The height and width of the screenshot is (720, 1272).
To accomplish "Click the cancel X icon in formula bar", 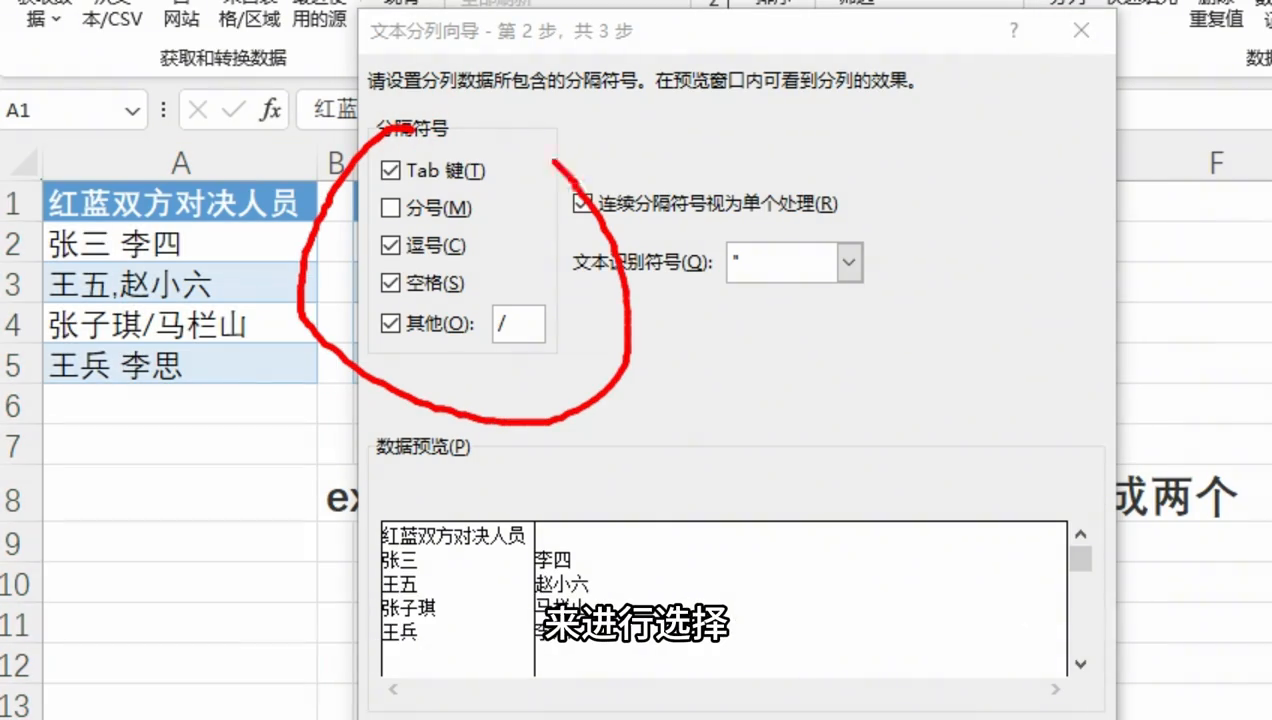I will tap(198, 110).
